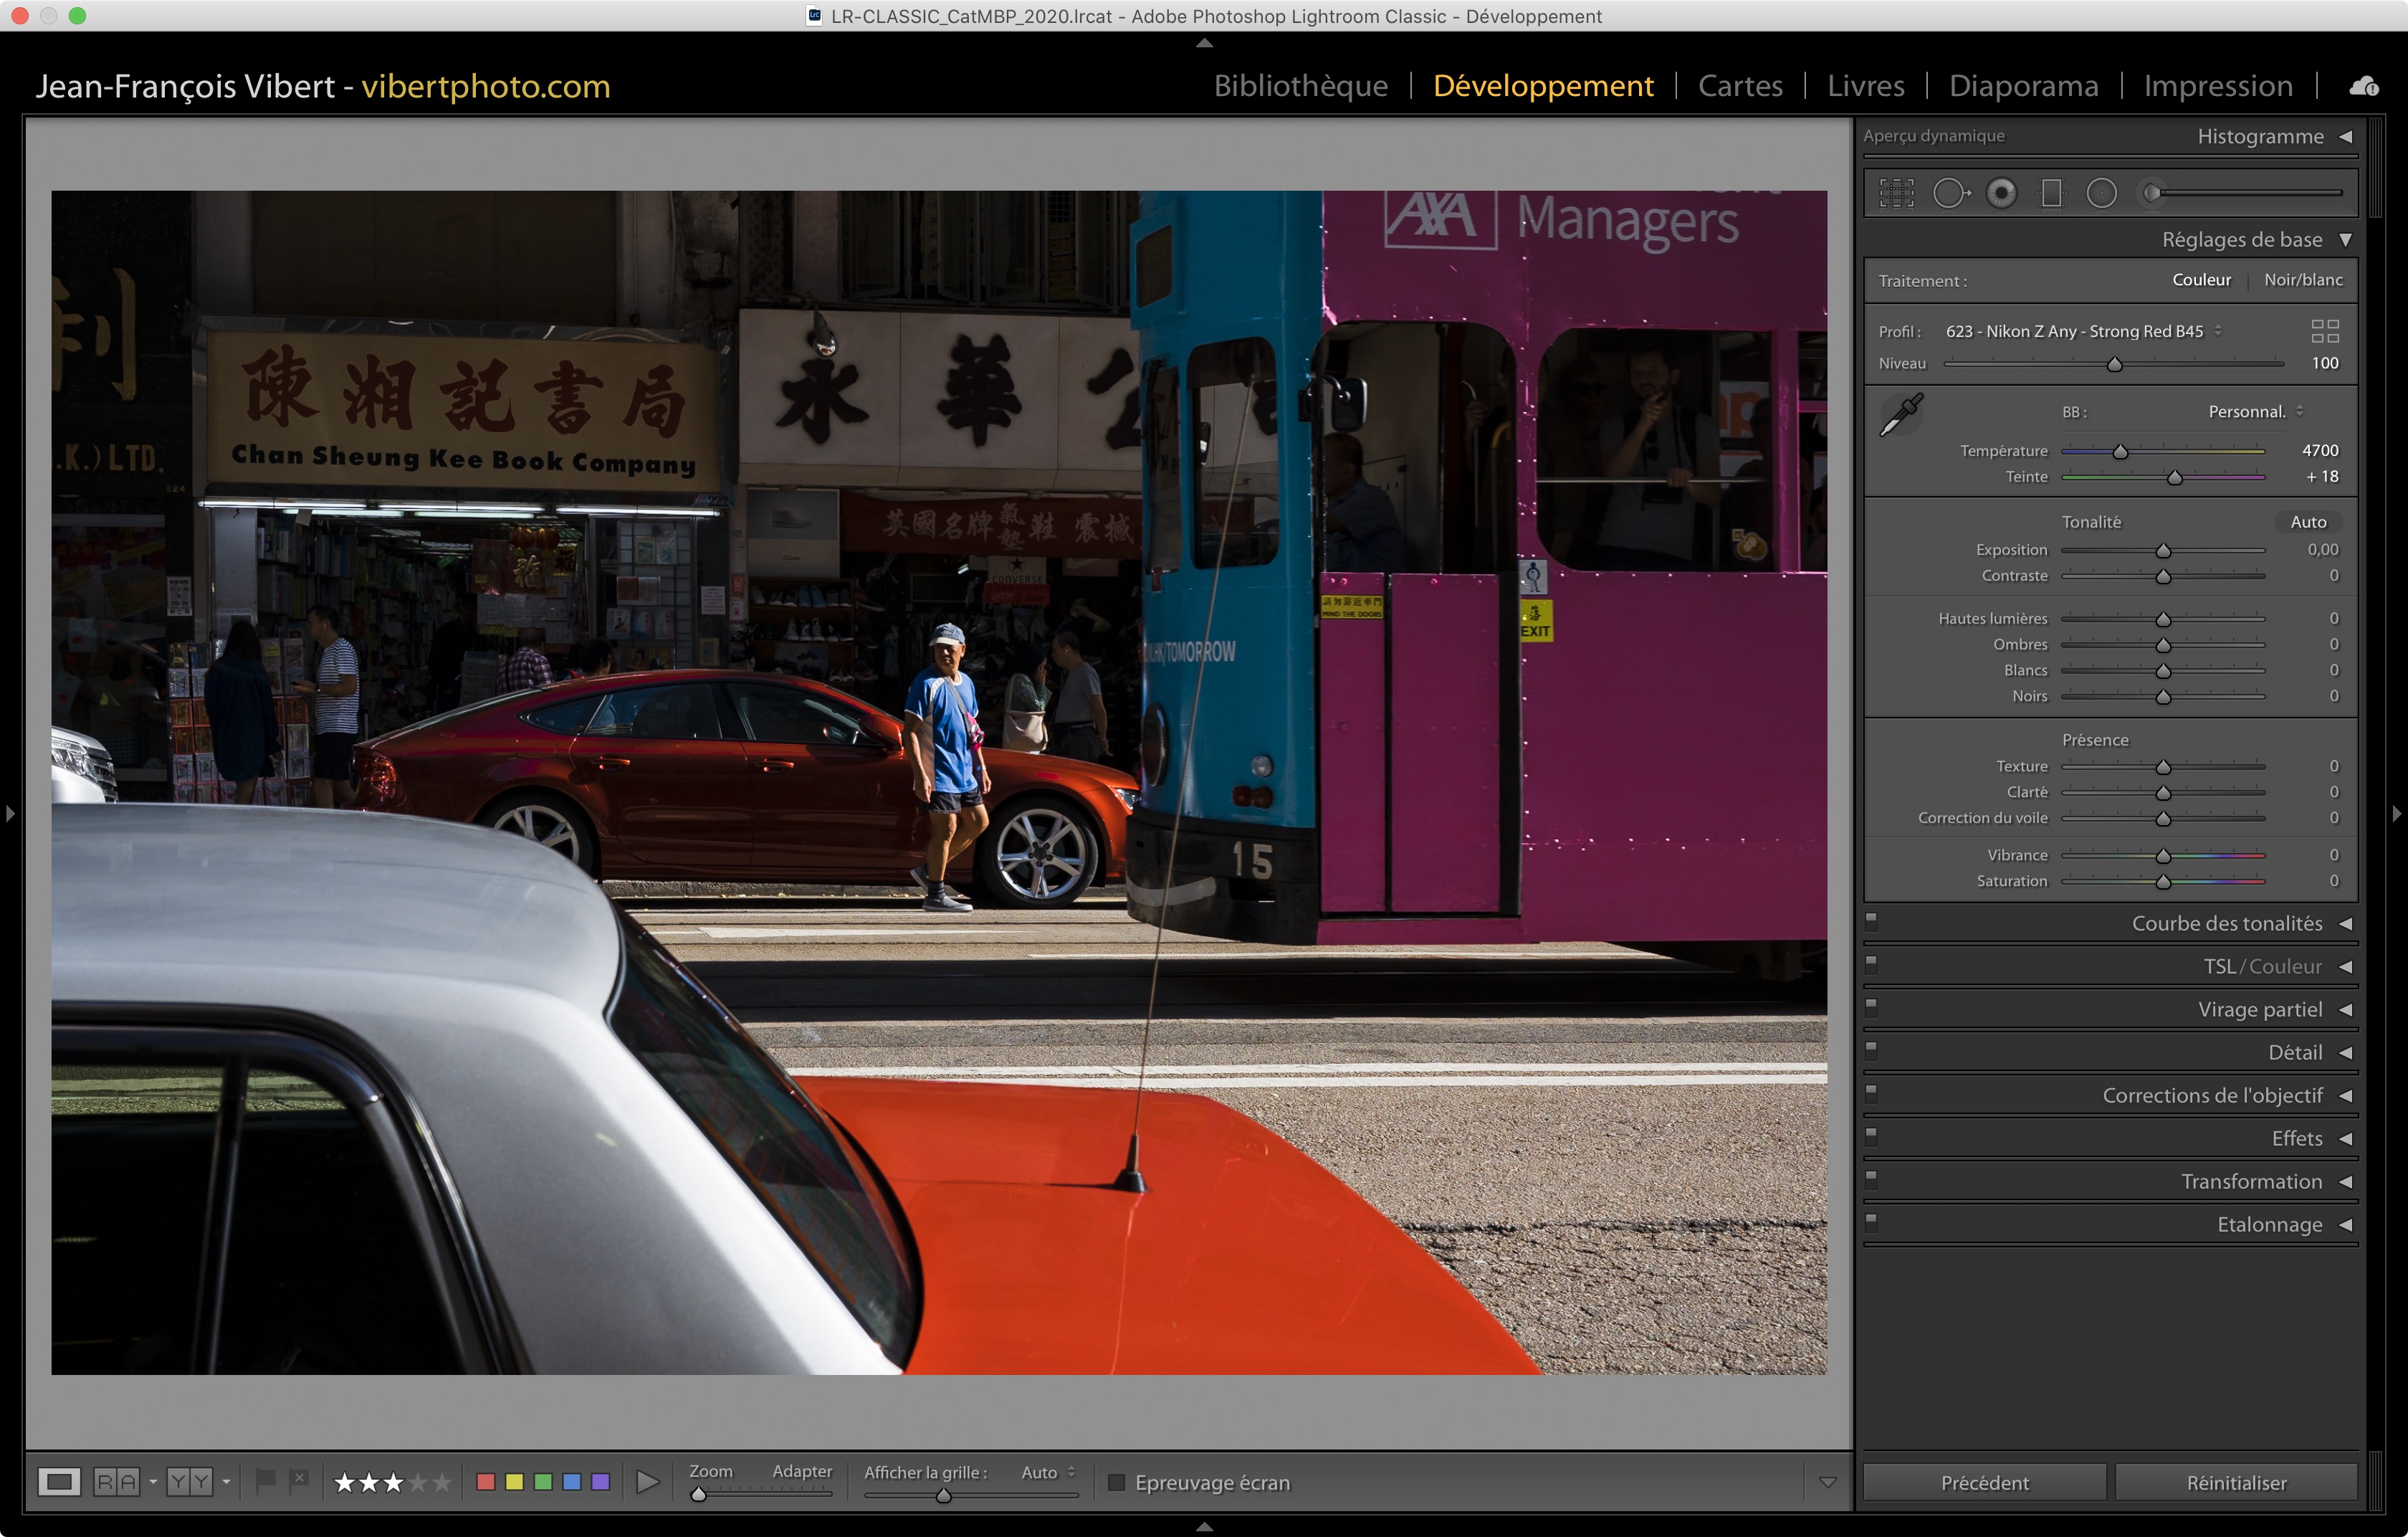Activate the Red Eye Correction tool
The image size is (2408, 1537).
(x=2001, y=193)
